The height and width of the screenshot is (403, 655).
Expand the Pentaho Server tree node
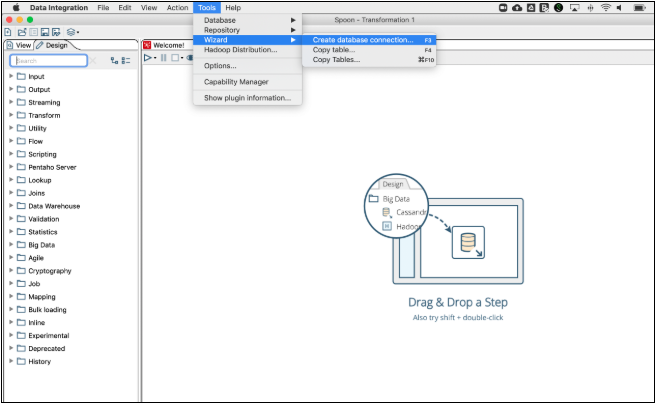11,167
